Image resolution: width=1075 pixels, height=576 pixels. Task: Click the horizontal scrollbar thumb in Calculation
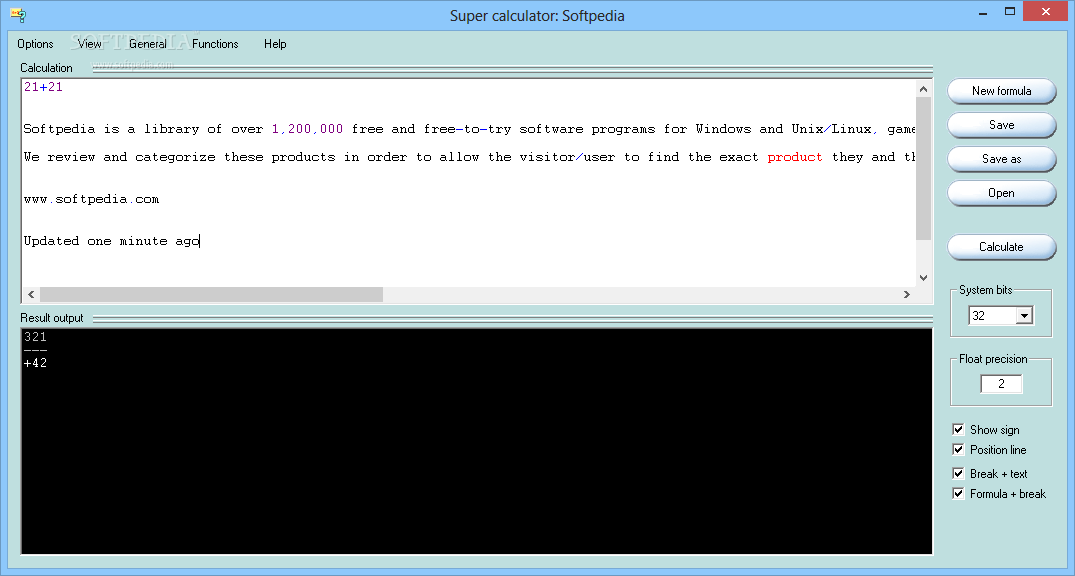coord(211,294)
